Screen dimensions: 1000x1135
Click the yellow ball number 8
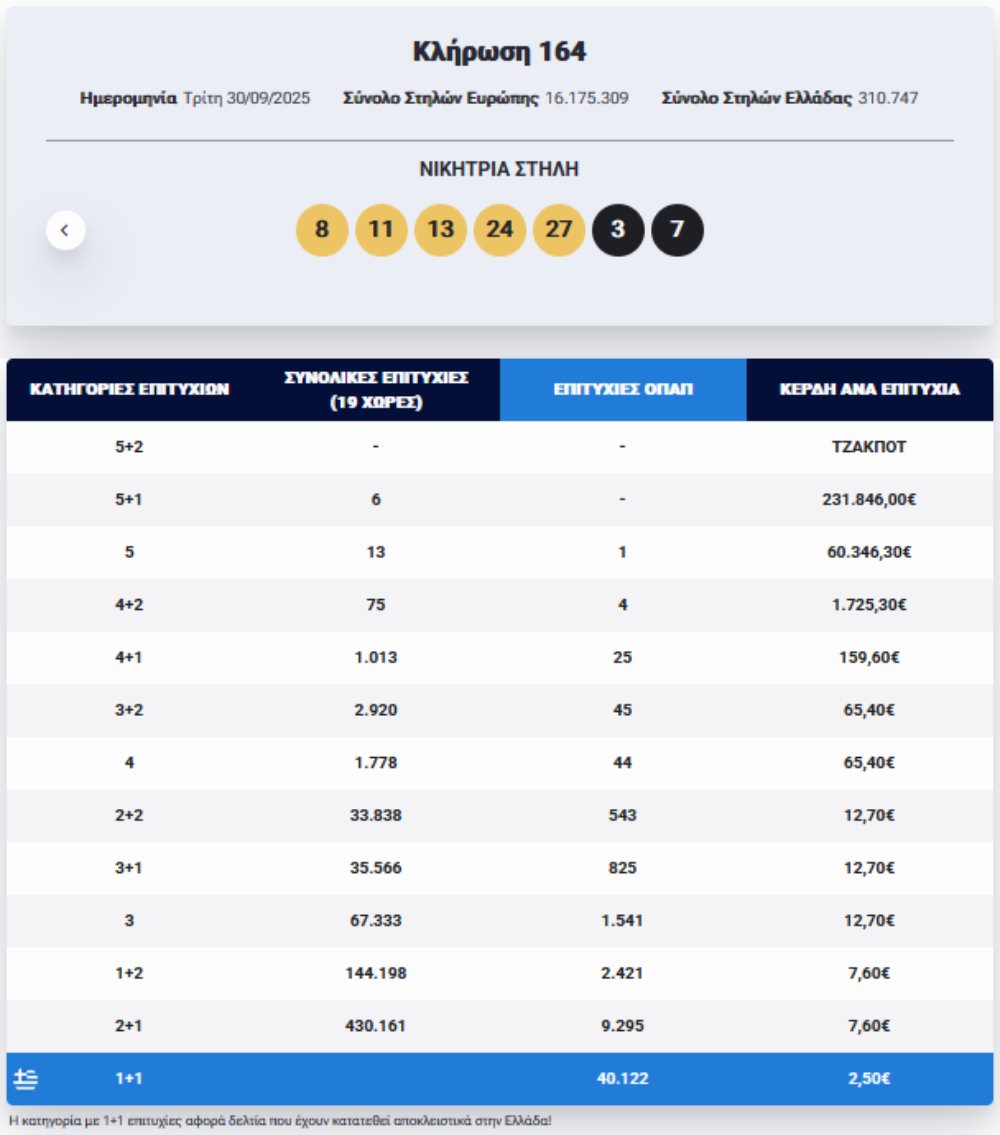tap(322, 230)
